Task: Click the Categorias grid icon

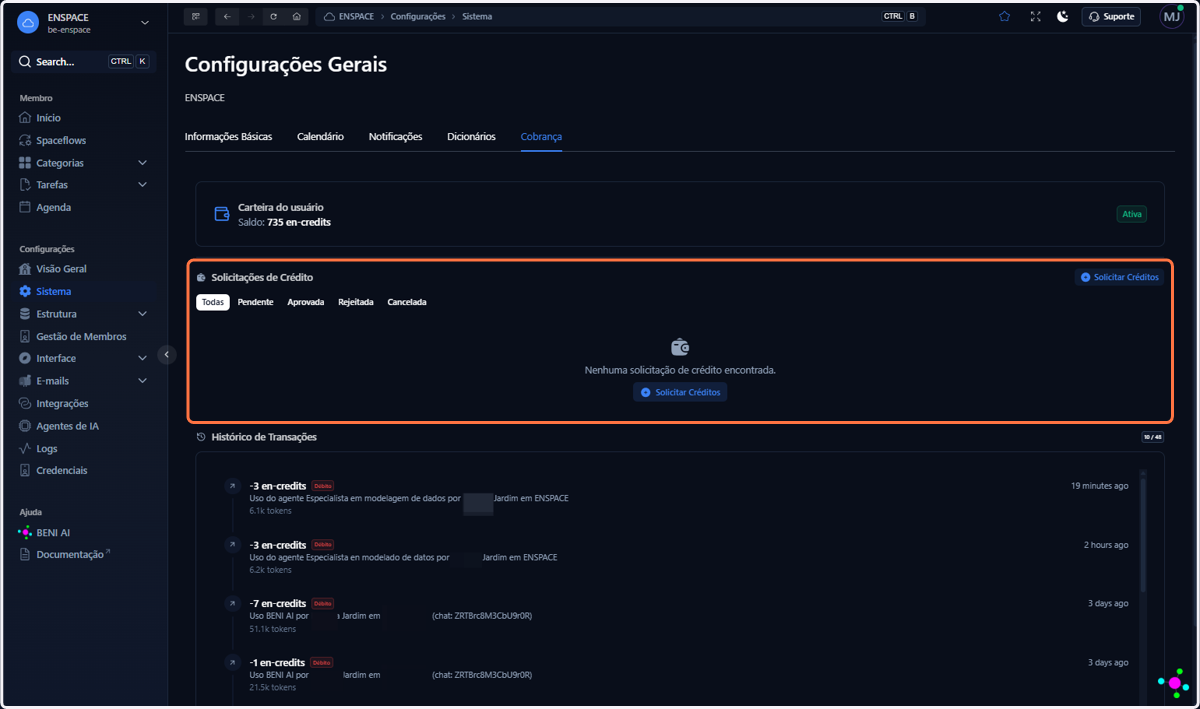Action: pos(26,163)
